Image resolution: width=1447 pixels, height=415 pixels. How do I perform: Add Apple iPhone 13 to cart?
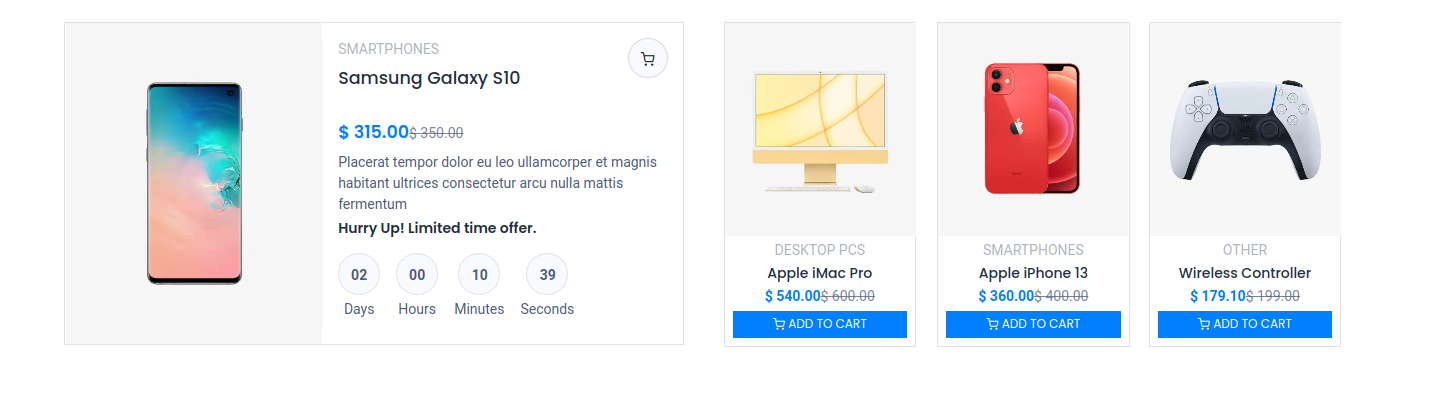click(1033, 324)
